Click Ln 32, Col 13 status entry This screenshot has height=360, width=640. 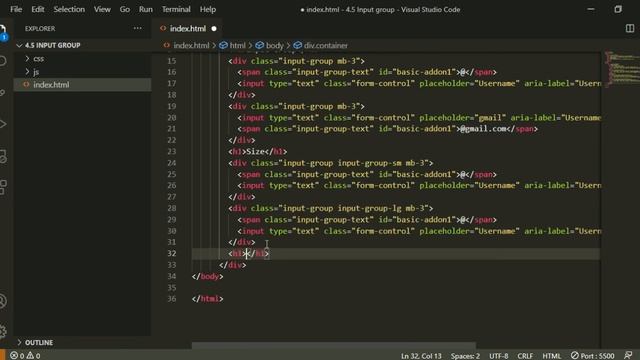(421, 356)
